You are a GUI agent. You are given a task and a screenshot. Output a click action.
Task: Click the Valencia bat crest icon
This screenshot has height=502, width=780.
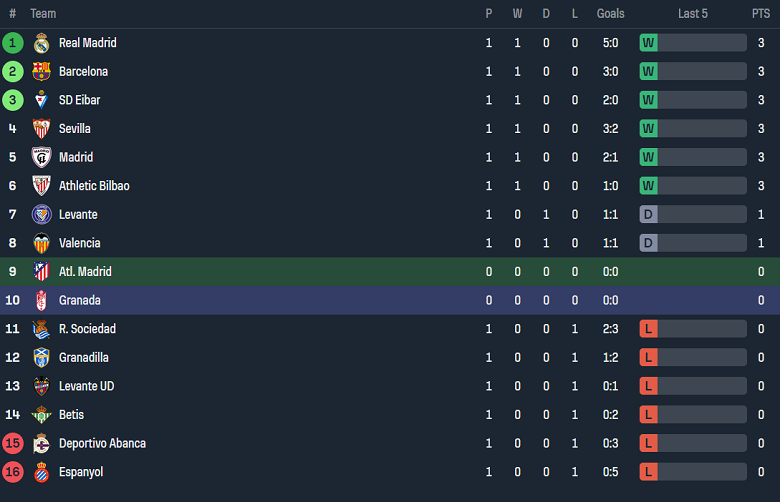click(x=41, y=243)
